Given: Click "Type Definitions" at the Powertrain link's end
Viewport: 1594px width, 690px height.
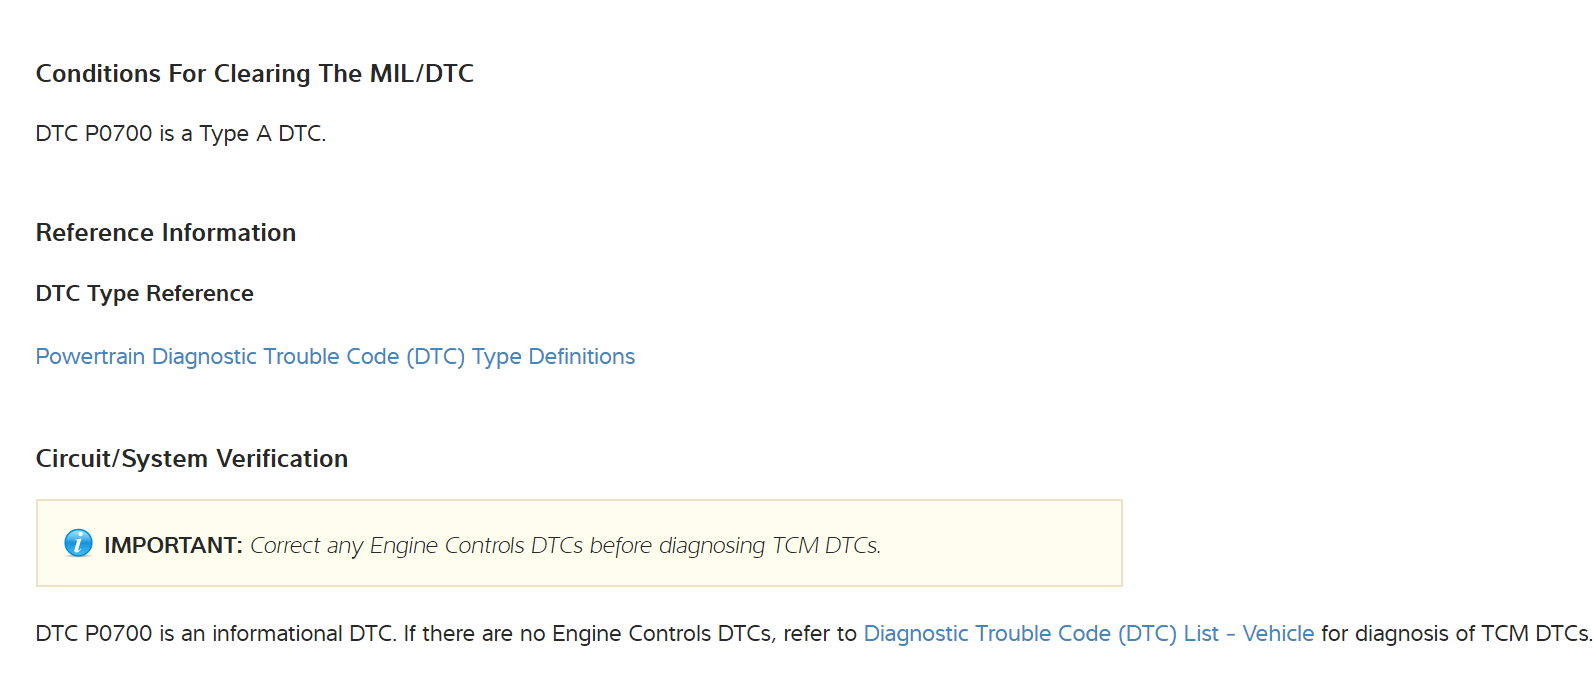Looking at the screenshot, I should pyautogui.click(x=553, y=357).
